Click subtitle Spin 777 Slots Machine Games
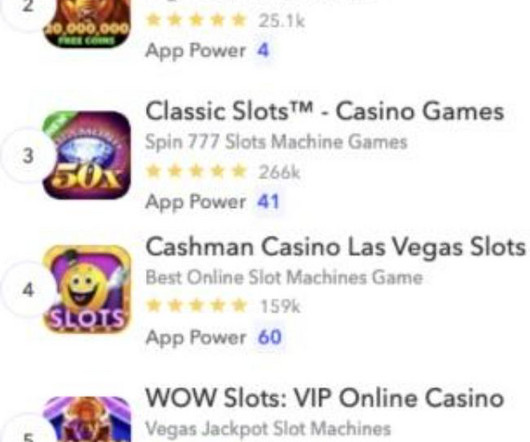The width and height of the screenshot is (530, 442). 276,142
